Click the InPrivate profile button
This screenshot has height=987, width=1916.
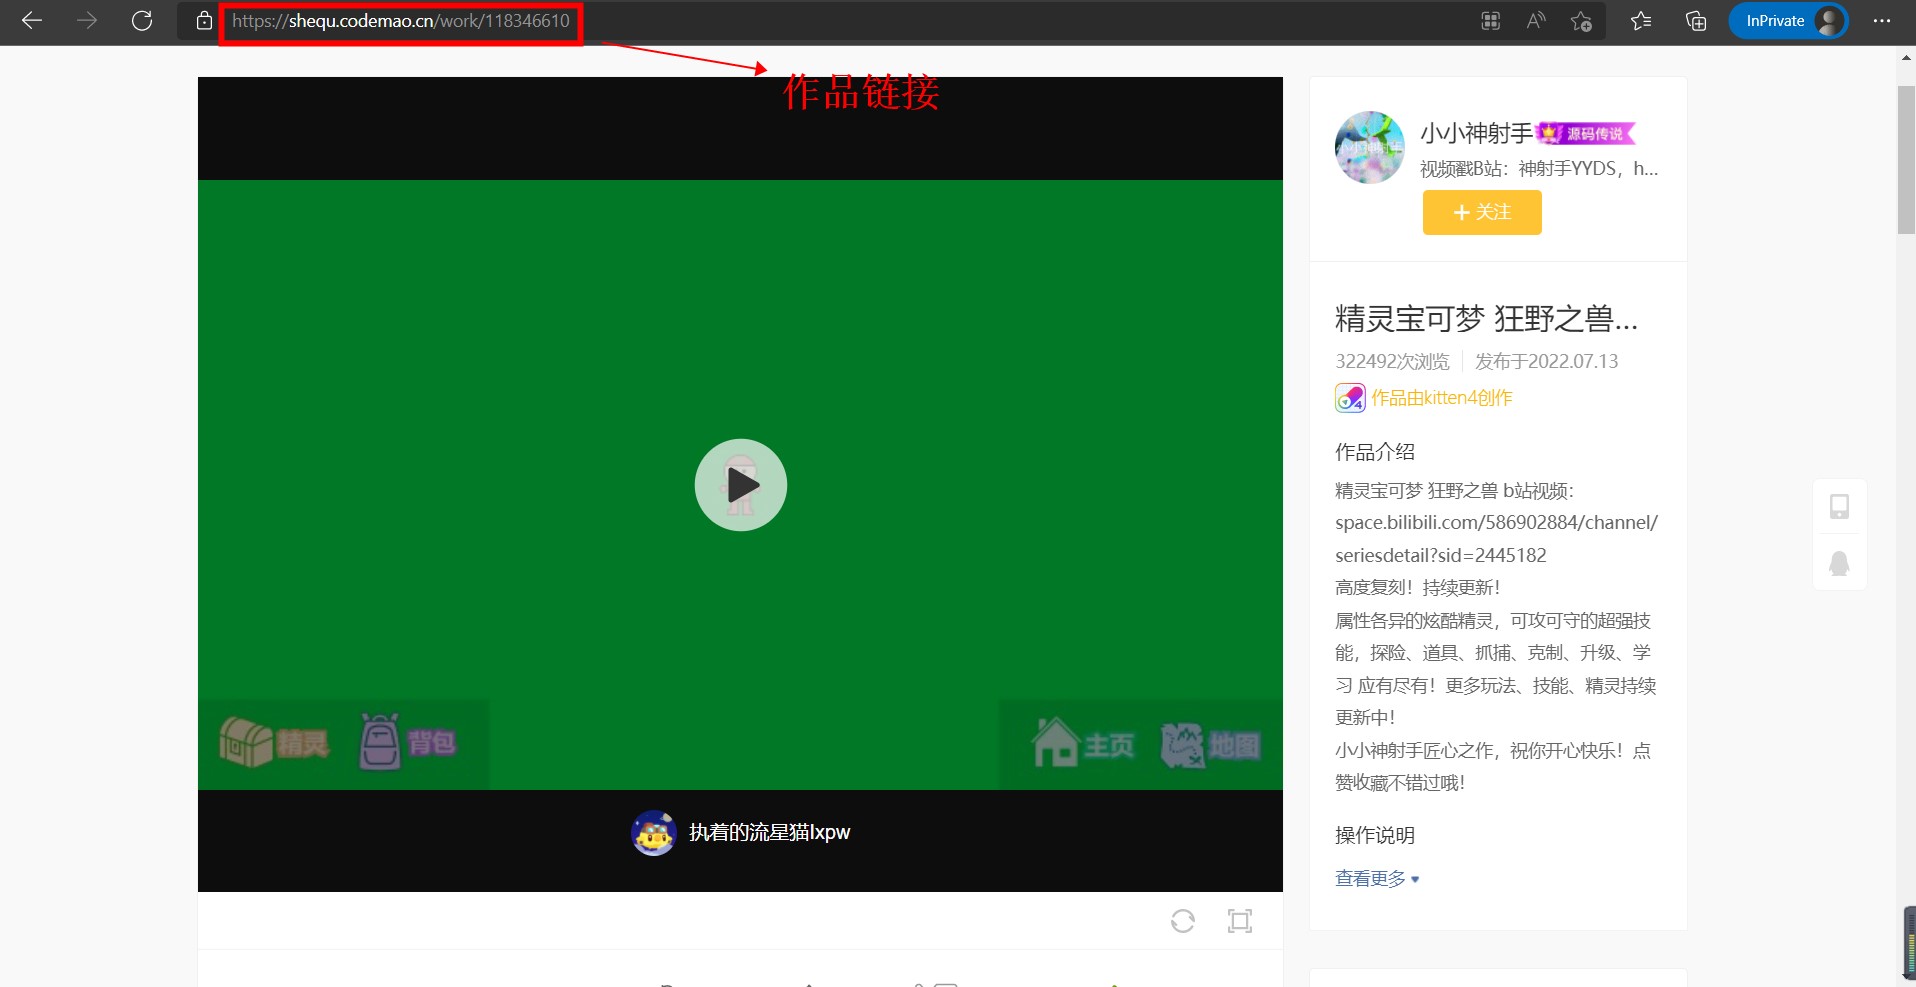(x=1788, y=21)
